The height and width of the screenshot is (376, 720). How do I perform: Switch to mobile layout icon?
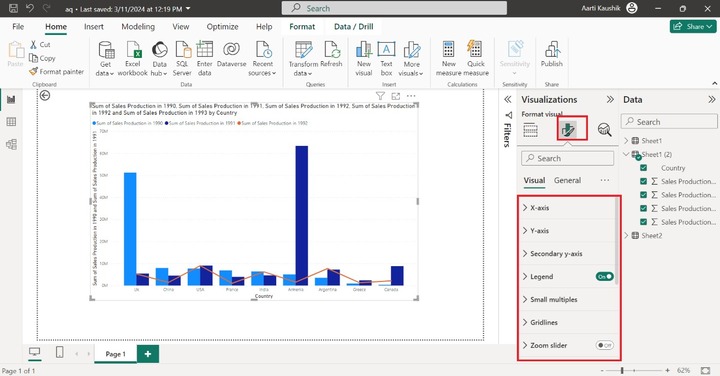coord(59,352)
